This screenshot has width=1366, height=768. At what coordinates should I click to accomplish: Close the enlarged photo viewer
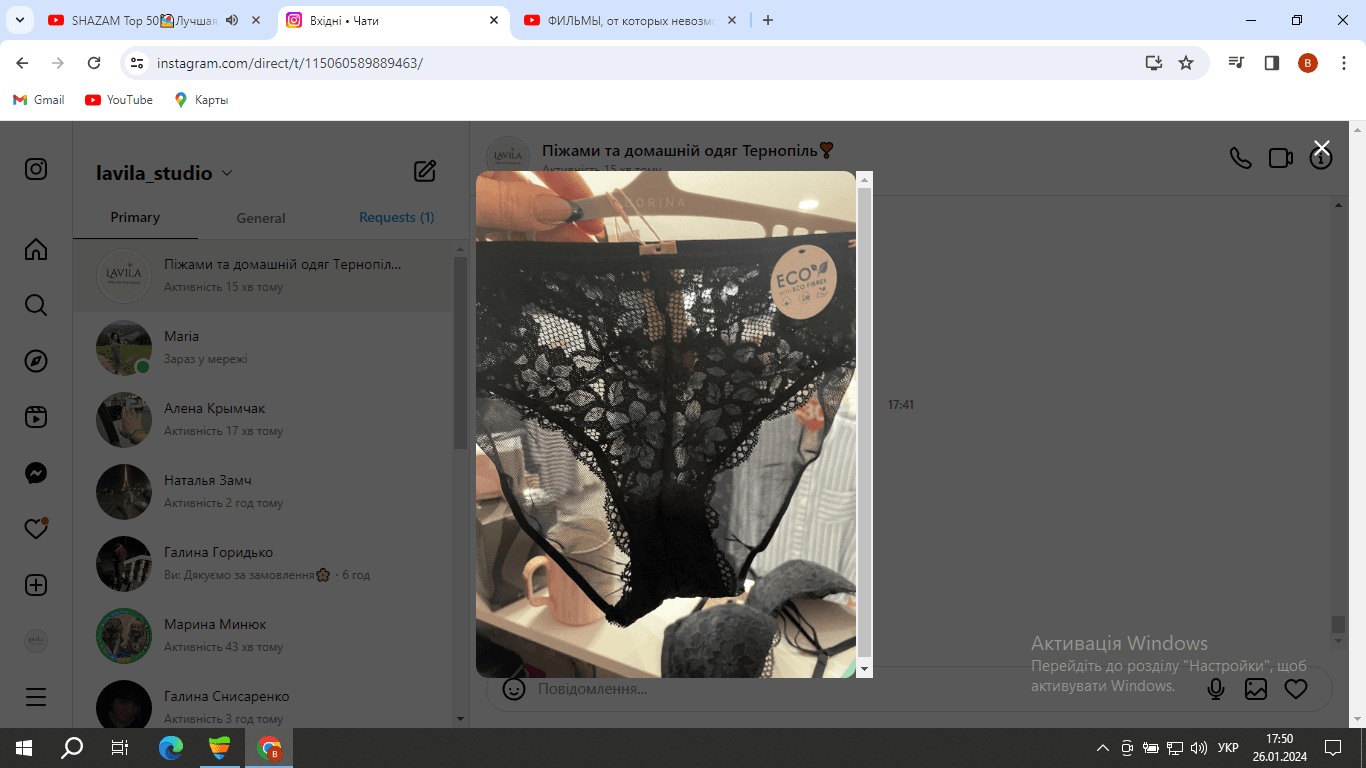(x=1321, y=148)
